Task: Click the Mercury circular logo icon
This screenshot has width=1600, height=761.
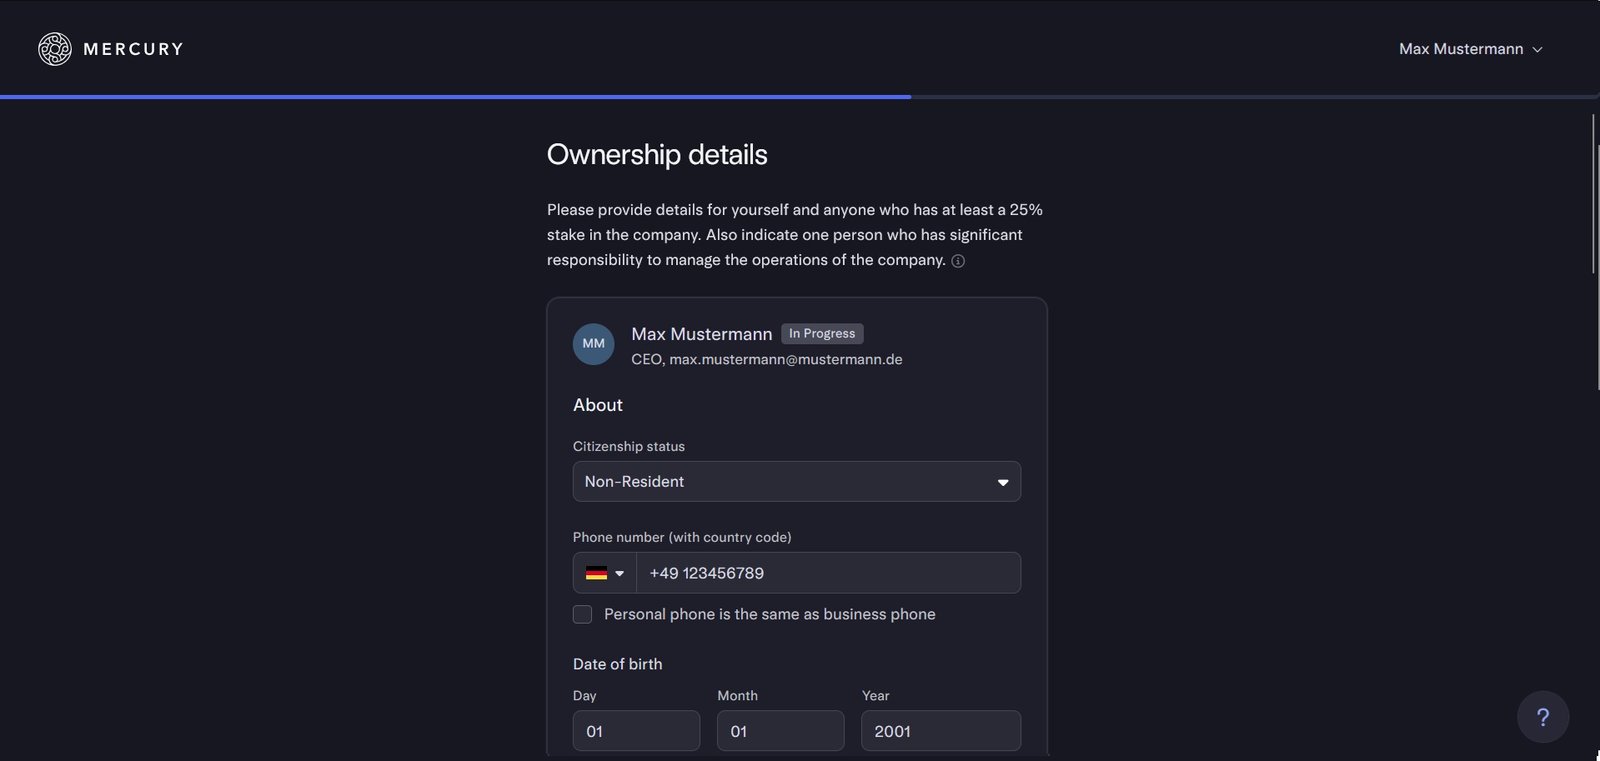Action: (55, 49)
